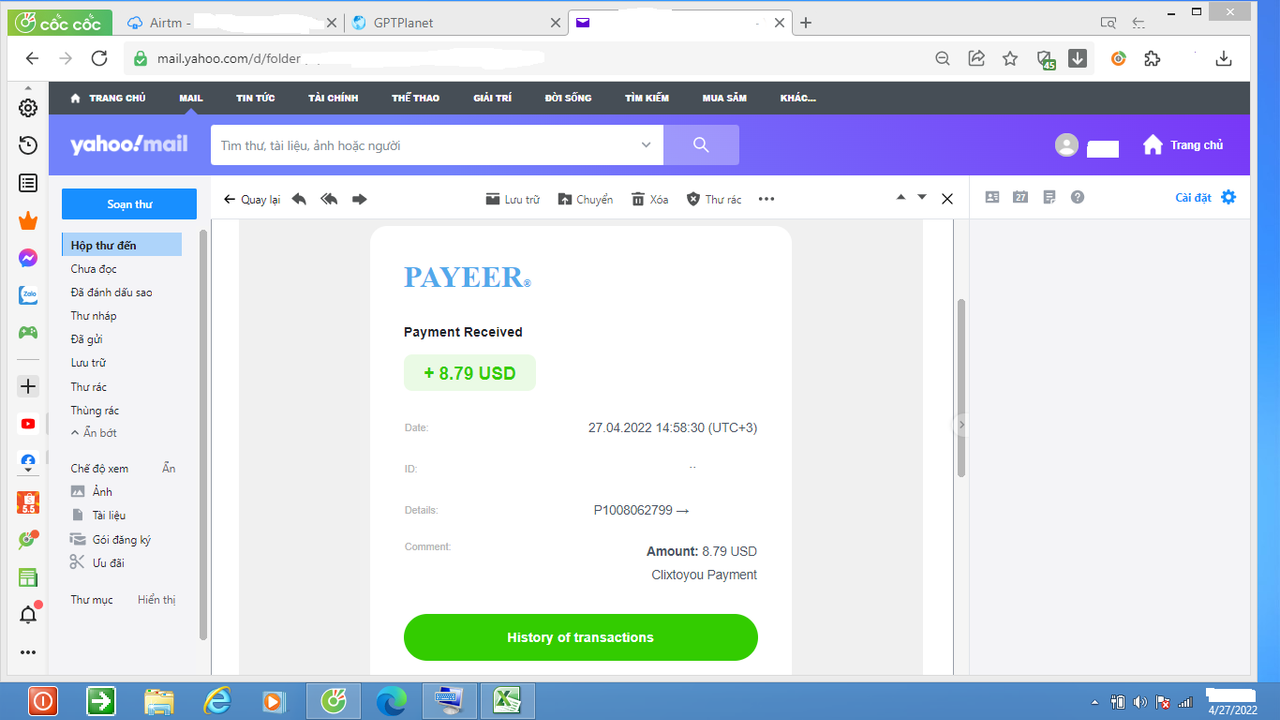
Task: Click the Yahoo Mail search magnifier button
Action: coord(701,145)
